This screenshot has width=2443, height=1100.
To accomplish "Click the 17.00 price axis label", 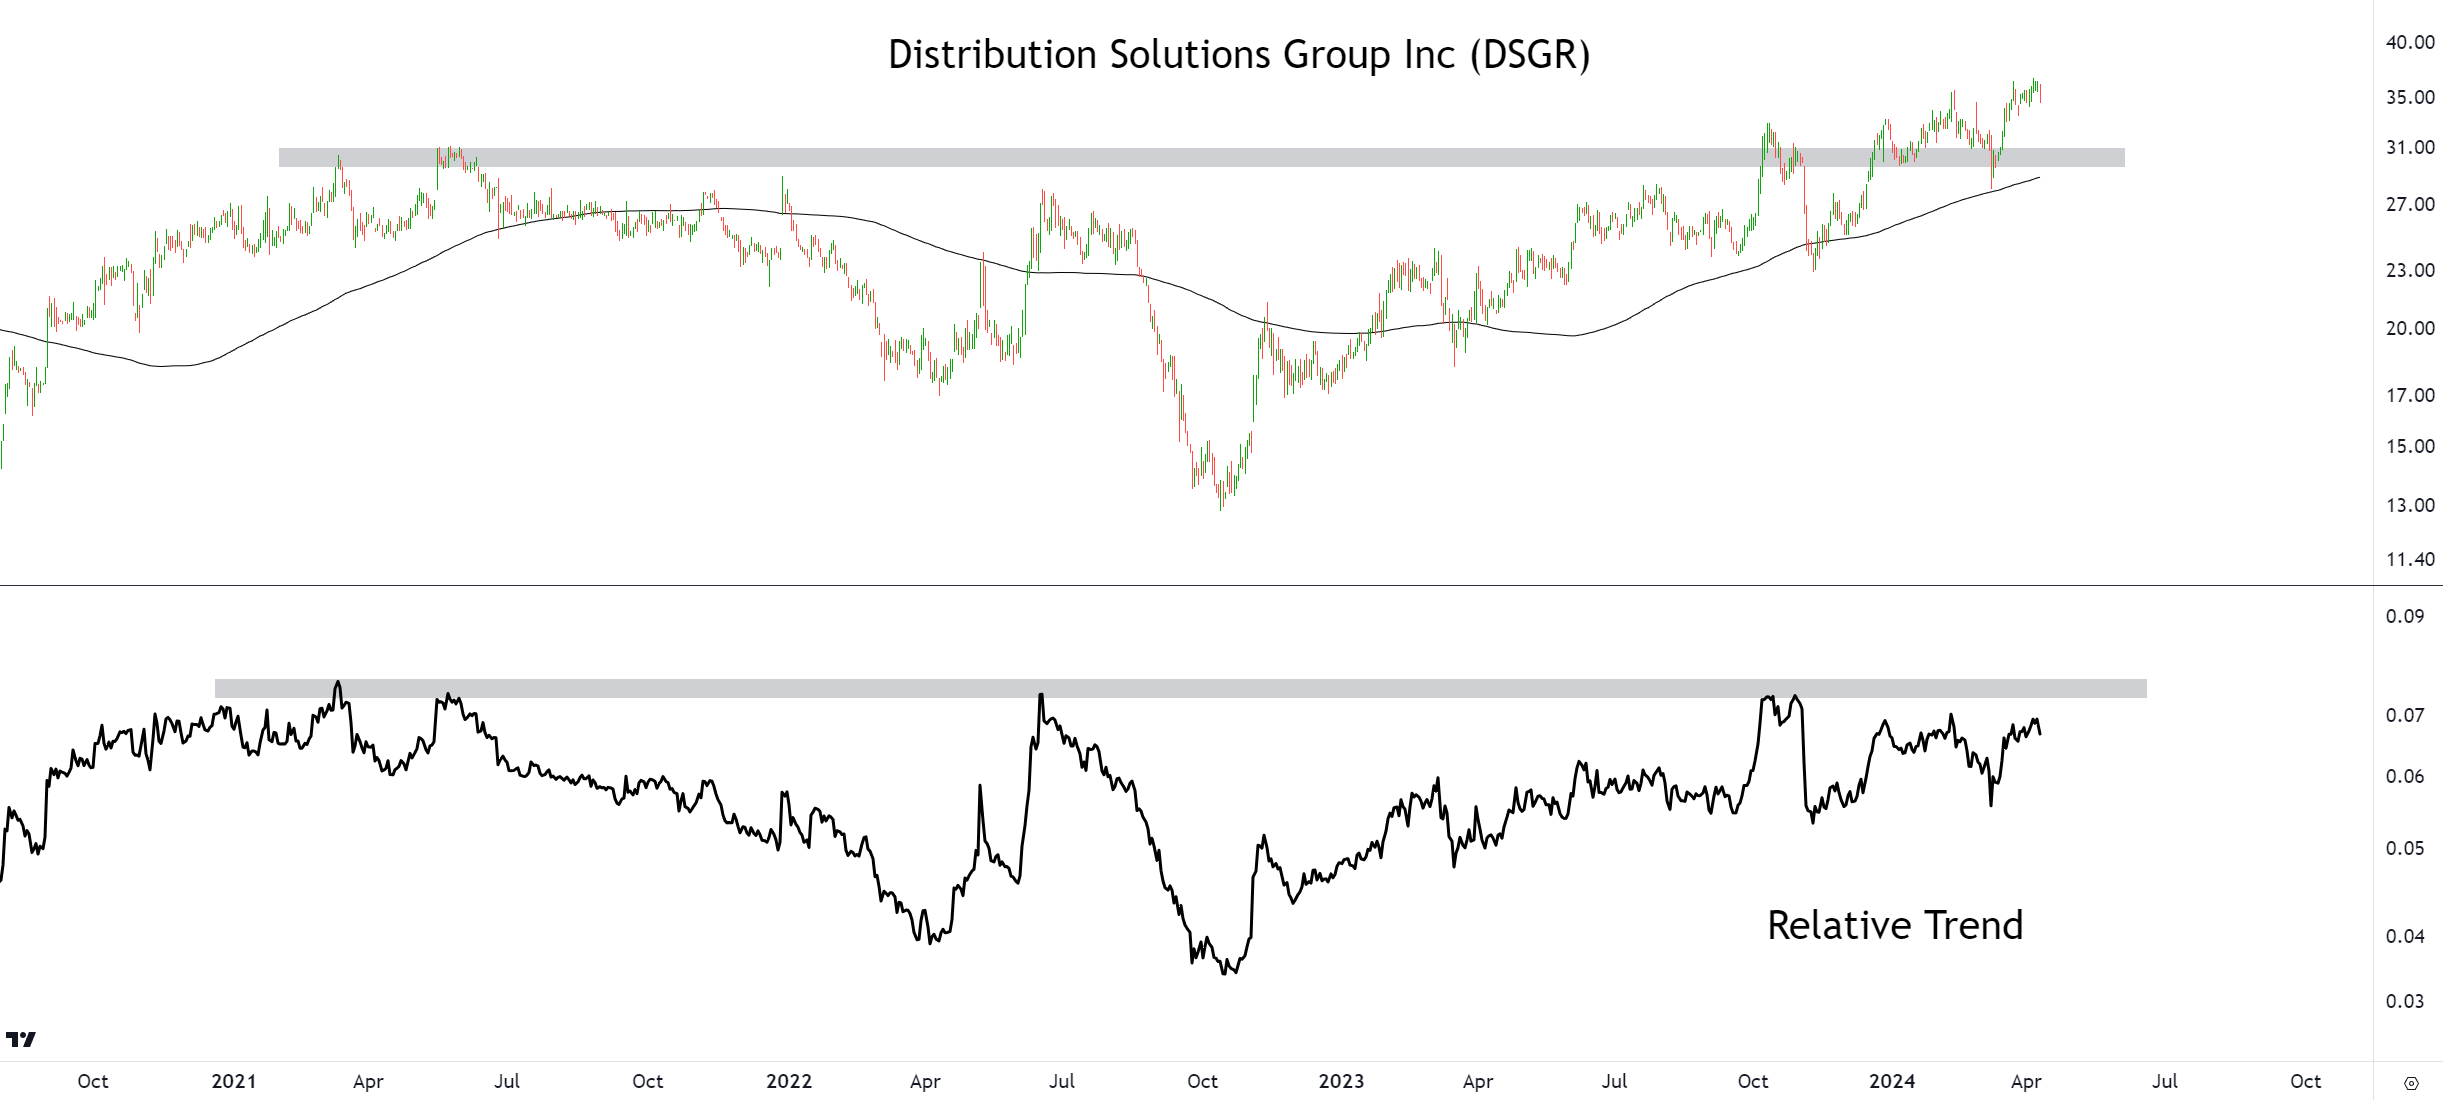I will (x=2410, y=395).
